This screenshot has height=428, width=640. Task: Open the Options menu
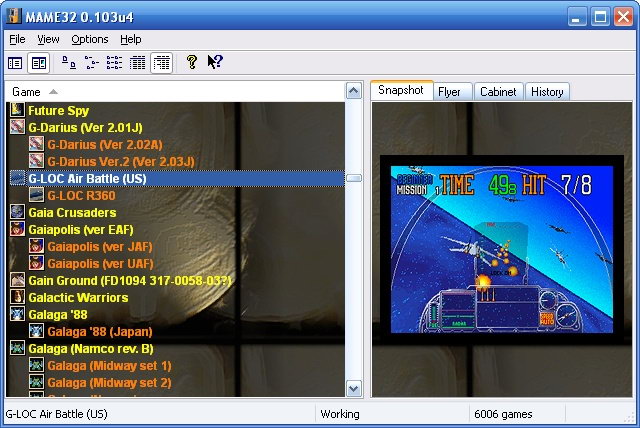point(90,39)
